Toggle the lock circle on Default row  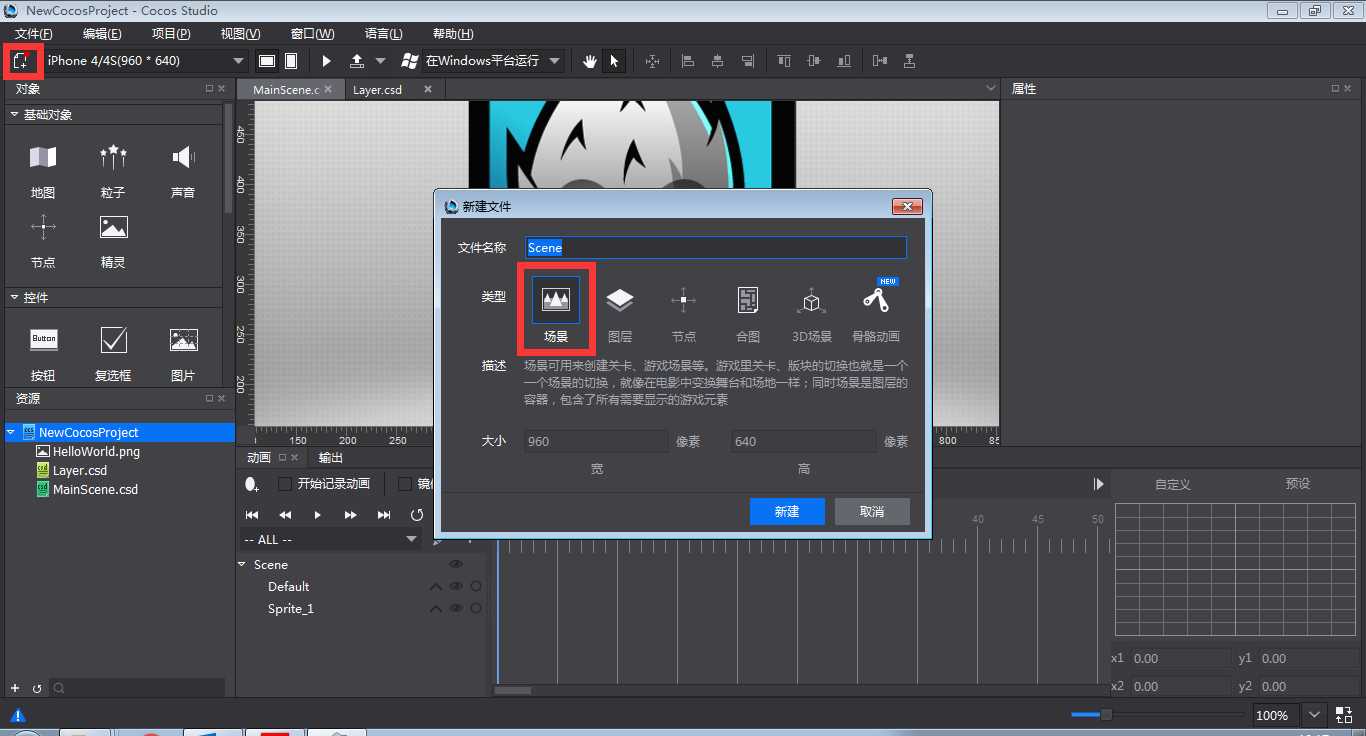coord(476,587)
